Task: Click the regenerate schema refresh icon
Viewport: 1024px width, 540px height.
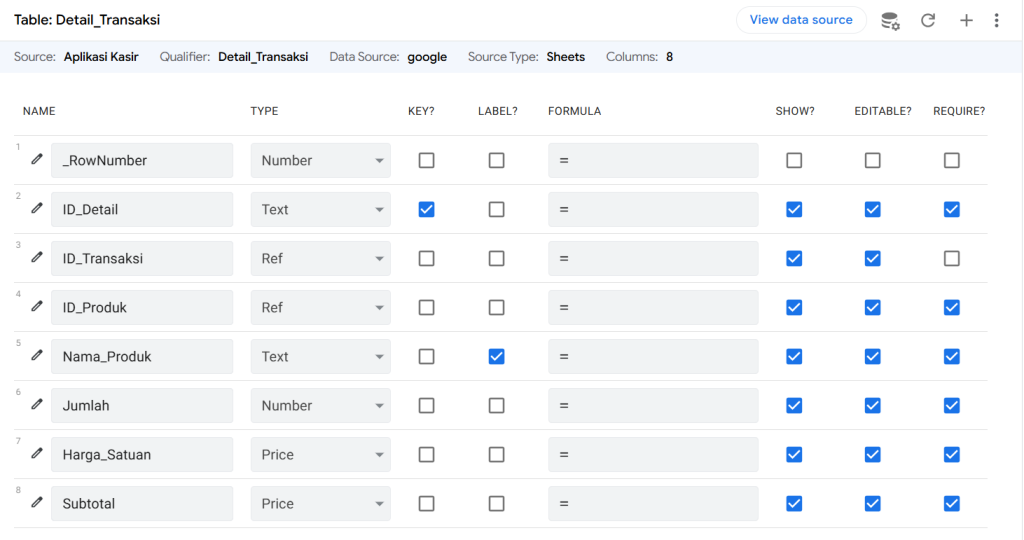Action: point(928,20)
